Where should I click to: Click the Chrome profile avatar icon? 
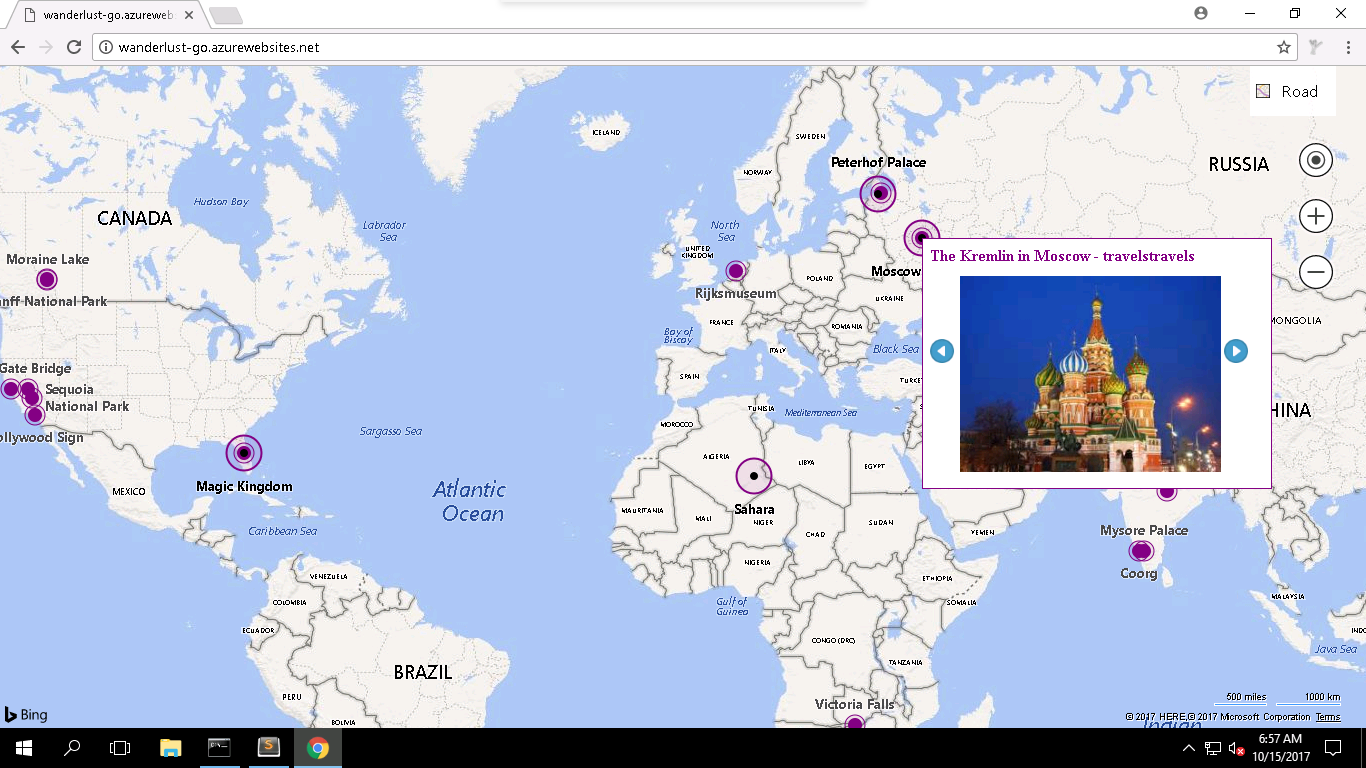coord(1201,13)
